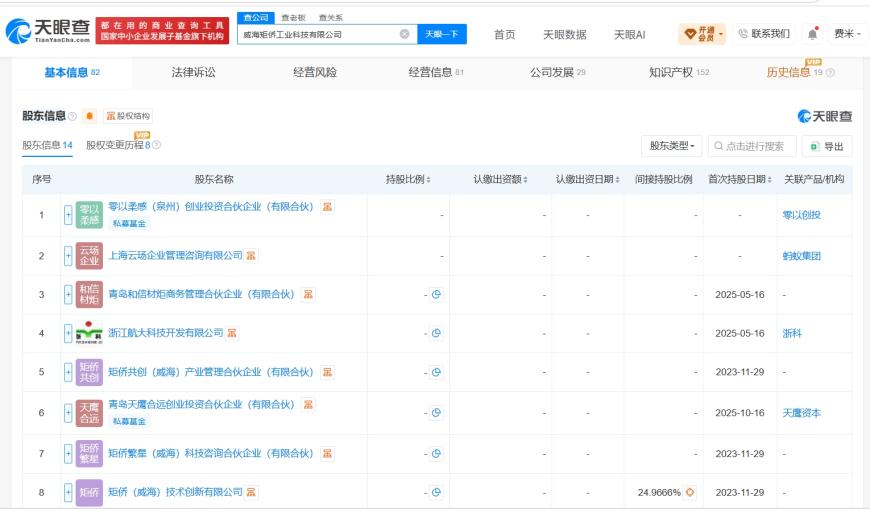Select 股东信息 14 sub-tab
Image resolution: width=870 pixels, height=510 pixels.
tap(47, 145)
